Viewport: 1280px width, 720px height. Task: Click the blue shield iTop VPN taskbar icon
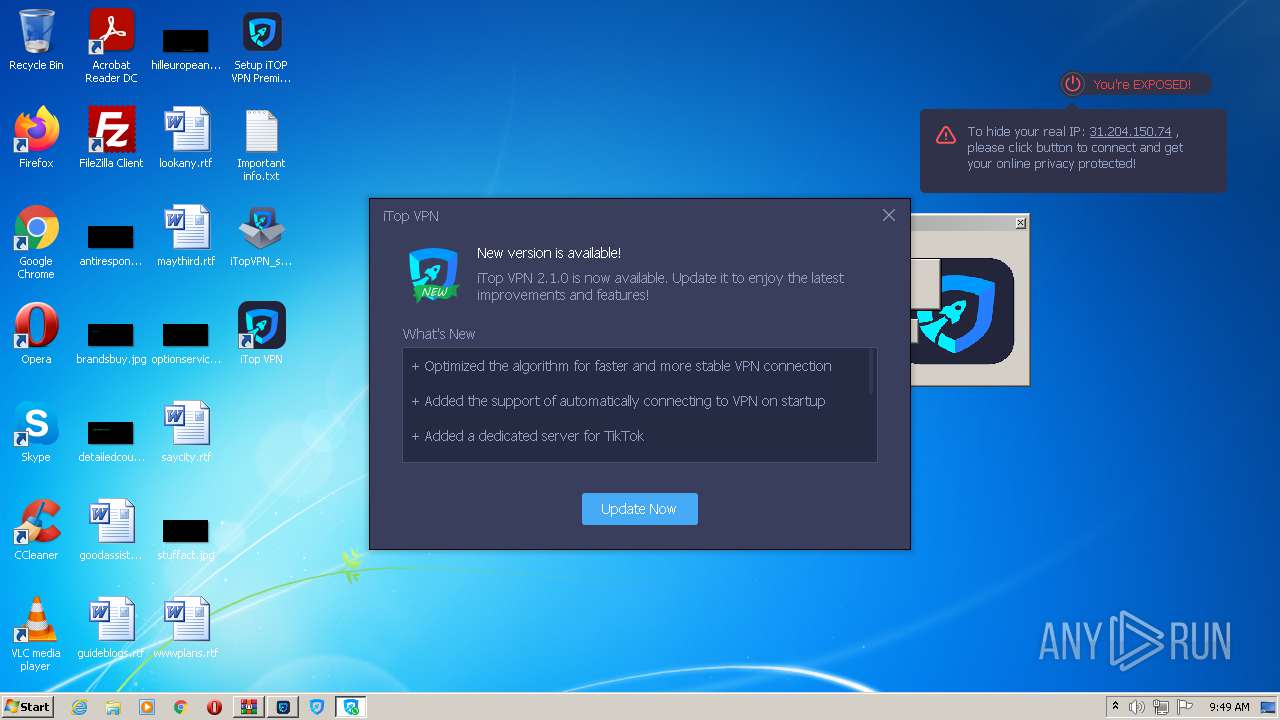point(317,707)
